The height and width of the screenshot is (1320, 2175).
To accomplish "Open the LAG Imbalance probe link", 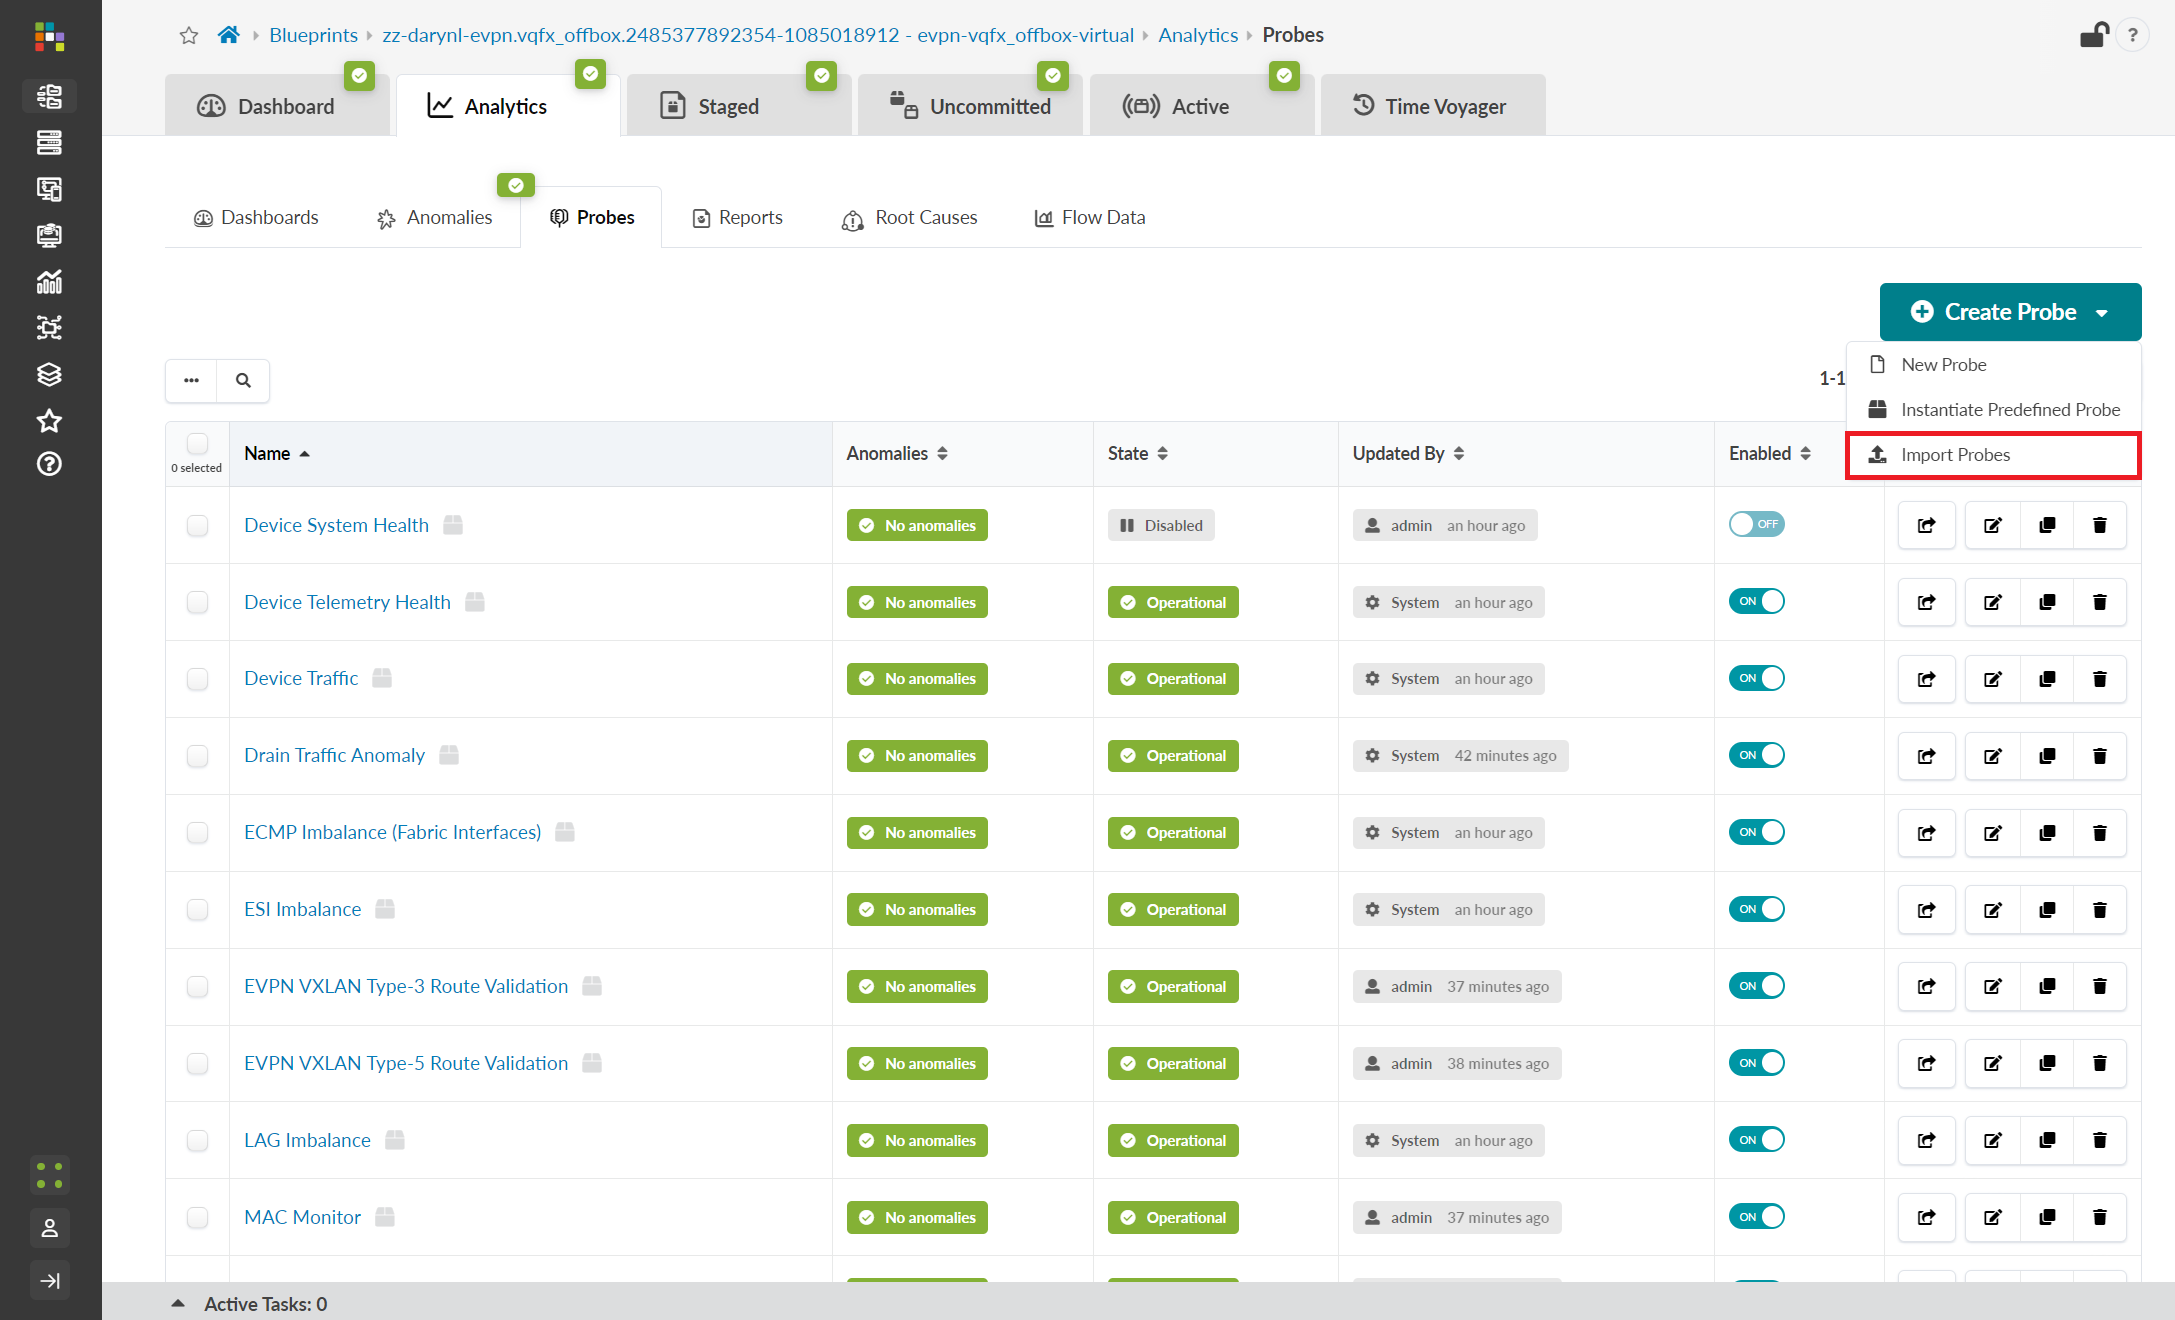I will 307,1140.
